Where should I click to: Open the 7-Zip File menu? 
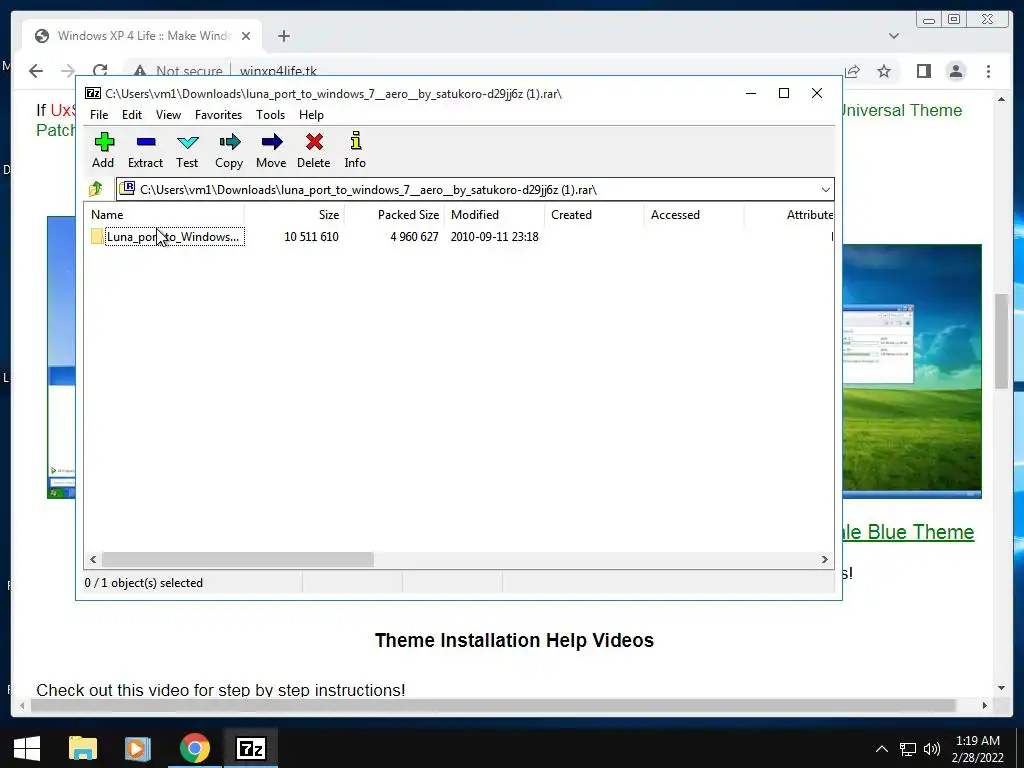click(99, 115)
